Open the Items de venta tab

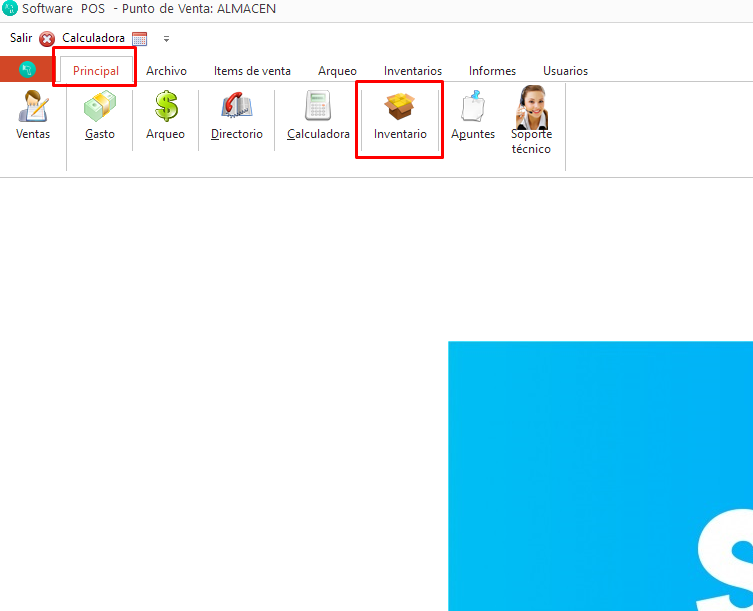[252, 71]
